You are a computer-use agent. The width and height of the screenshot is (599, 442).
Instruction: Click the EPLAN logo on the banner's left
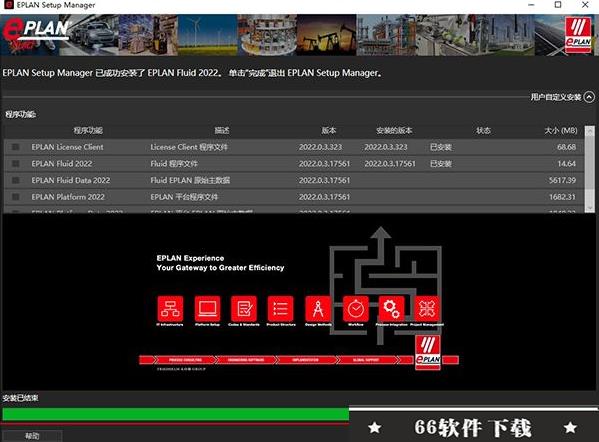pyautogui.click(x=36, y=35)
